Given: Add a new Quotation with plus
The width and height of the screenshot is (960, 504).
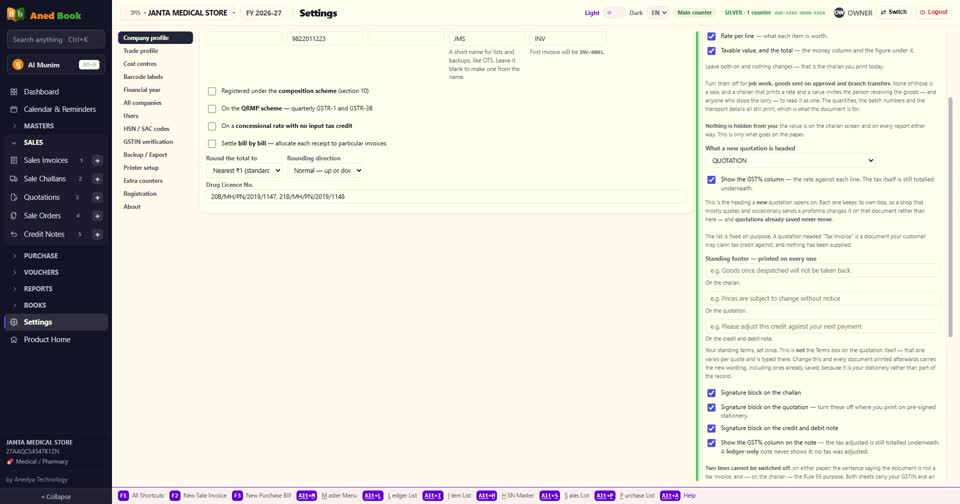Looking at the screenshot, I should click(x=97, y=197).
